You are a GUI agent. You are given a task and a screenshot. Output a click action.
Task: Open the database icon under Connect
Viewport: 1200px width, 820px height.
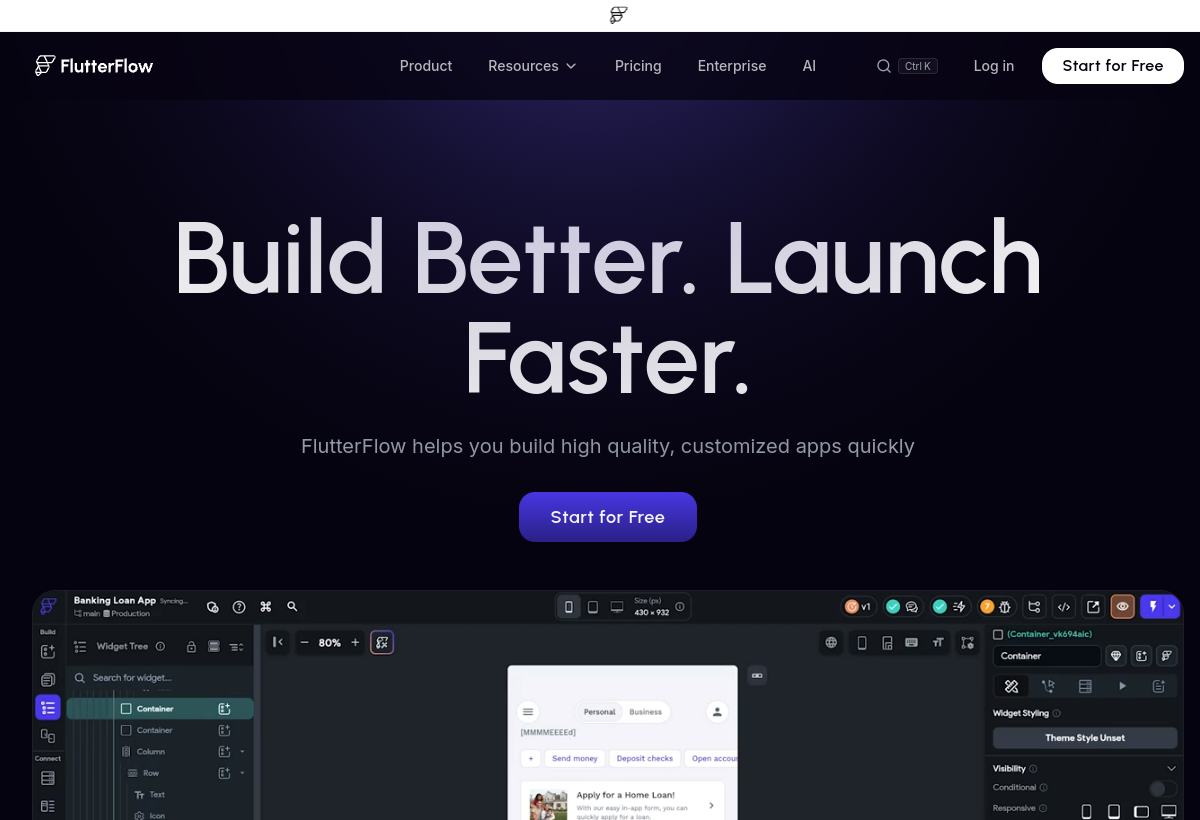pos(48,778)
